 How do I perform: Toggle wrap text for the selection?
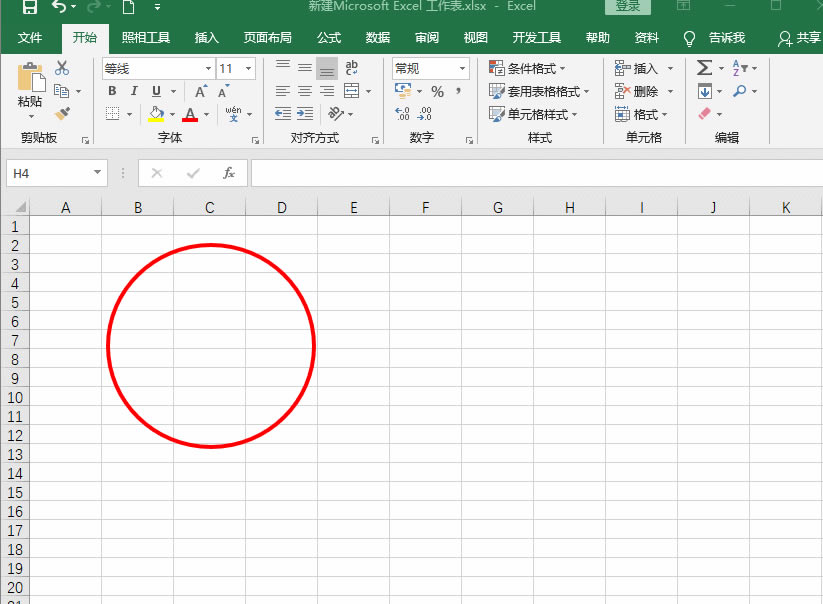click(352, 68)
